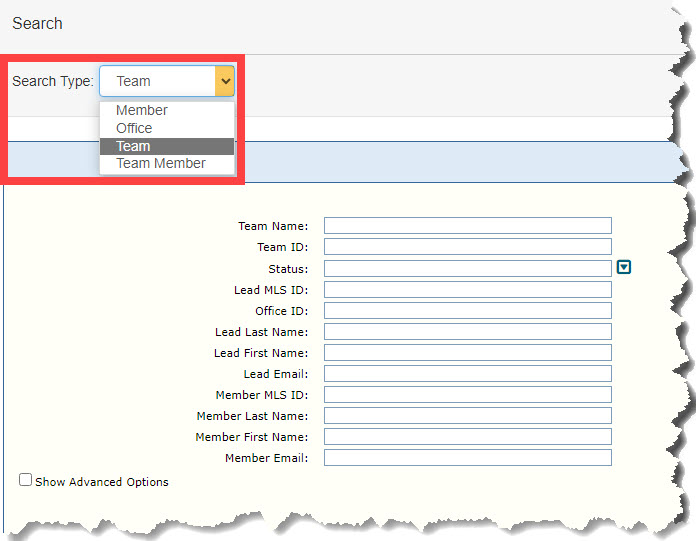Focus the Member MLS ID field
Viewport: 696px width, 541px height.
coord(468,395)
